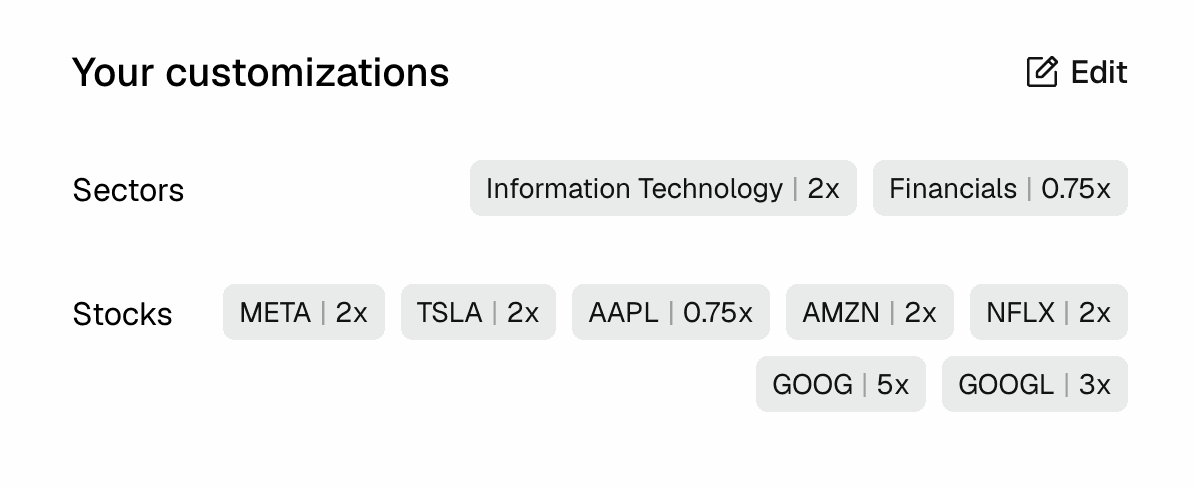Click the 0.75x multiplier on Financials
Viewport: 1194px width, 488px height.
[1076, 188]
